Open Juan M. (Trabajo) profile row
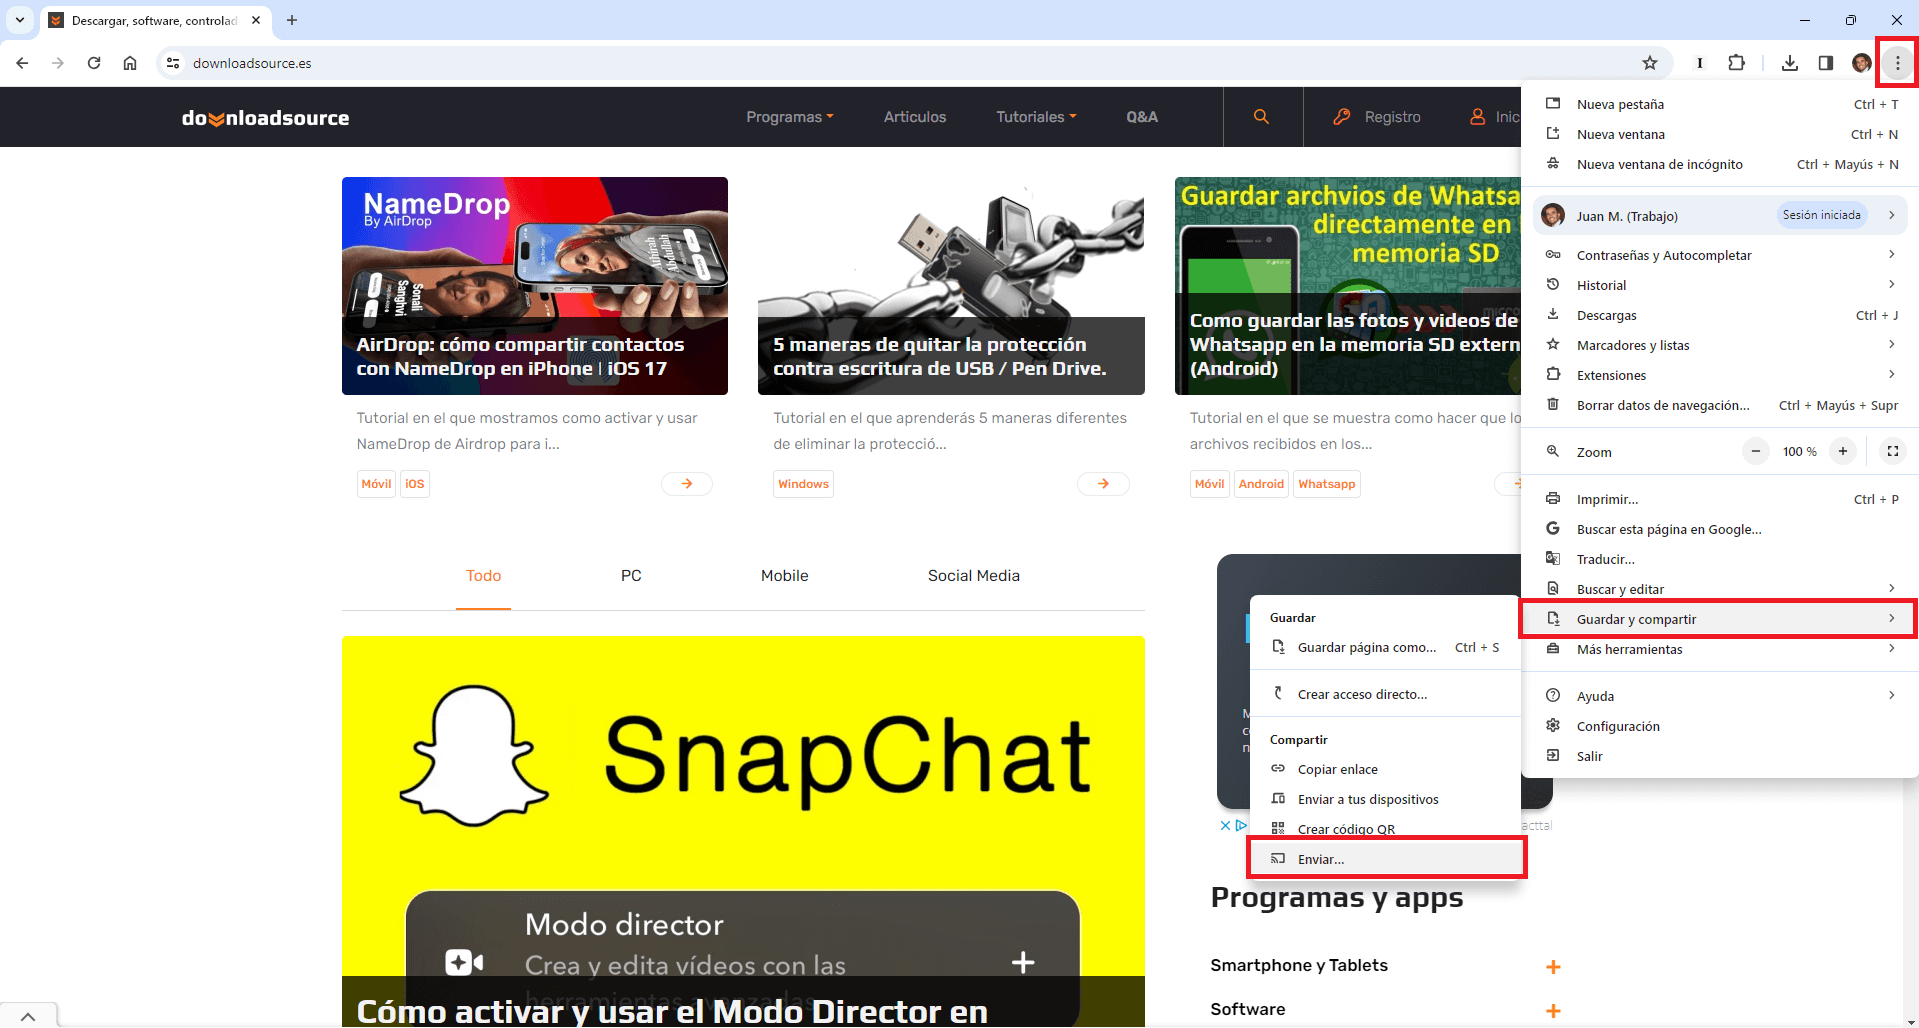Screen dimensions: 1919x1028 pos(1720,215)
